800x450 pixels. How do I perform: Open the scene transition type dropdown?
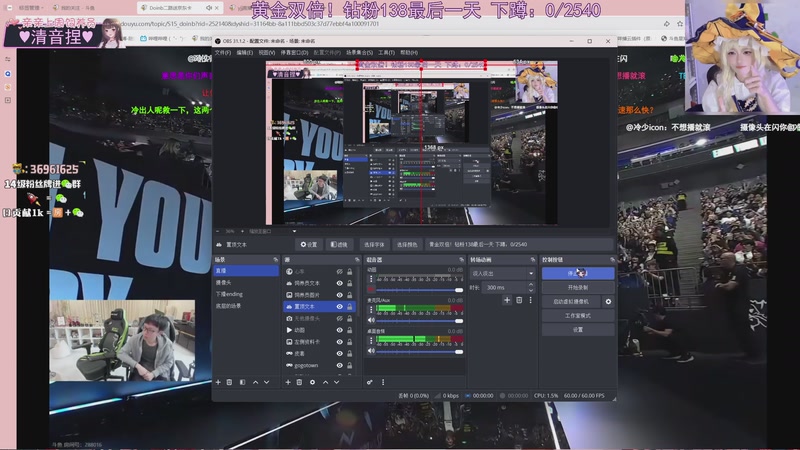pos(502,273)
